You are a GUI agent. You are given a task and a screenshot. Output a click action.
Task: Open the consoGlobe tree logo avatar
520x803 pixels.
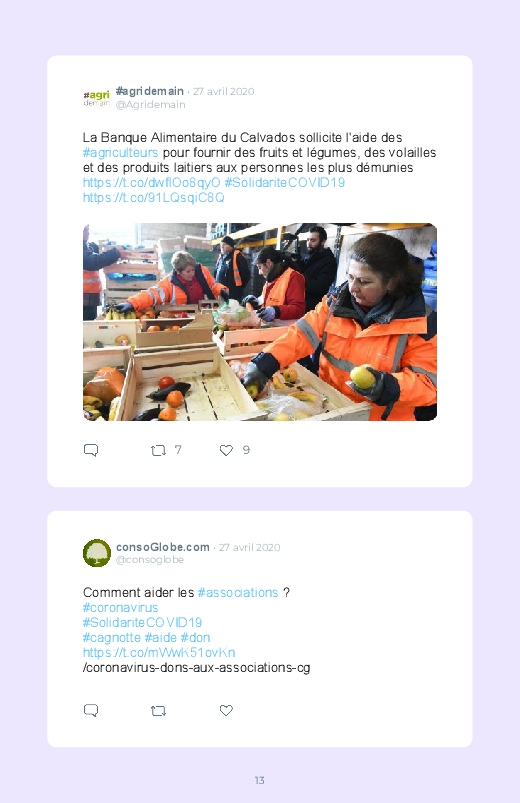point(97,553)
